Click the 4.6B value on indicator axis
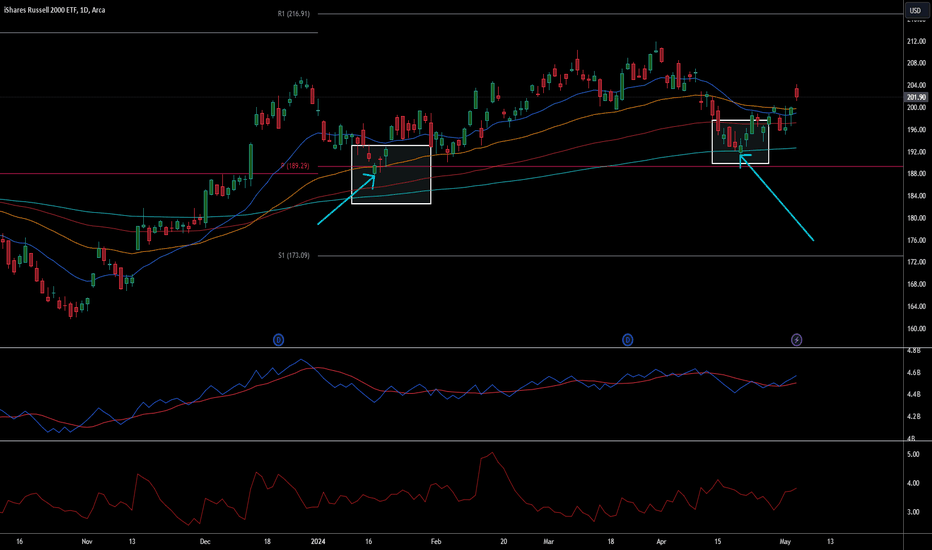Screen dimensions: 932x550 [914, 373]
